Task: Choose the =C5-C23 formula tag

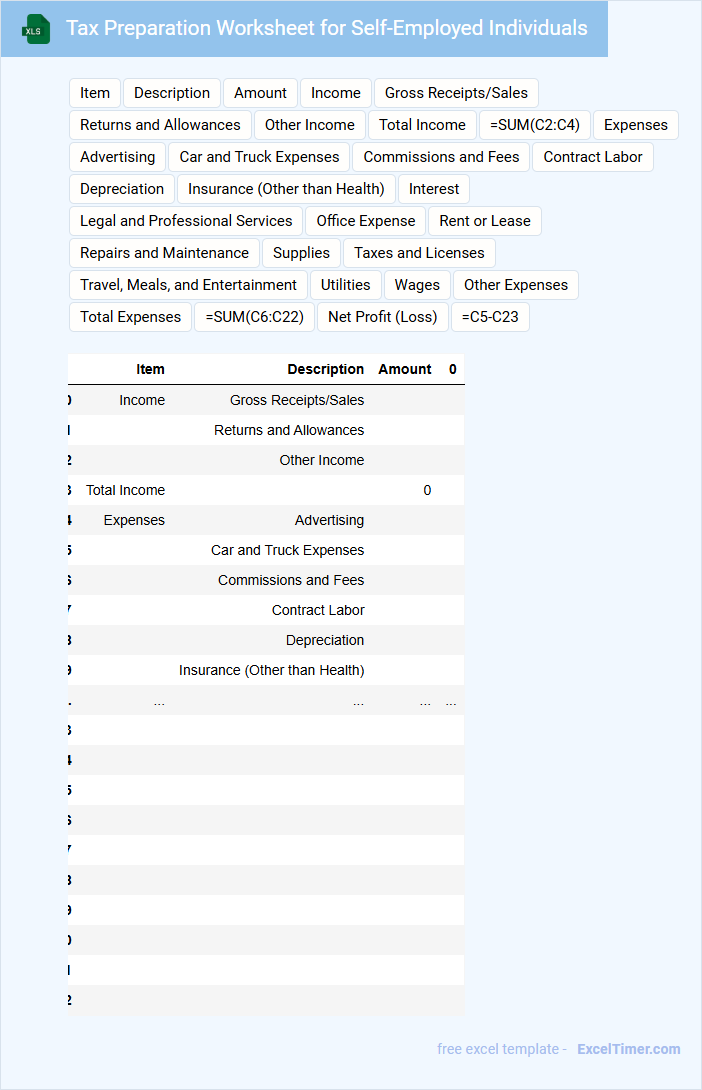Action: click(x=490, y=317)
